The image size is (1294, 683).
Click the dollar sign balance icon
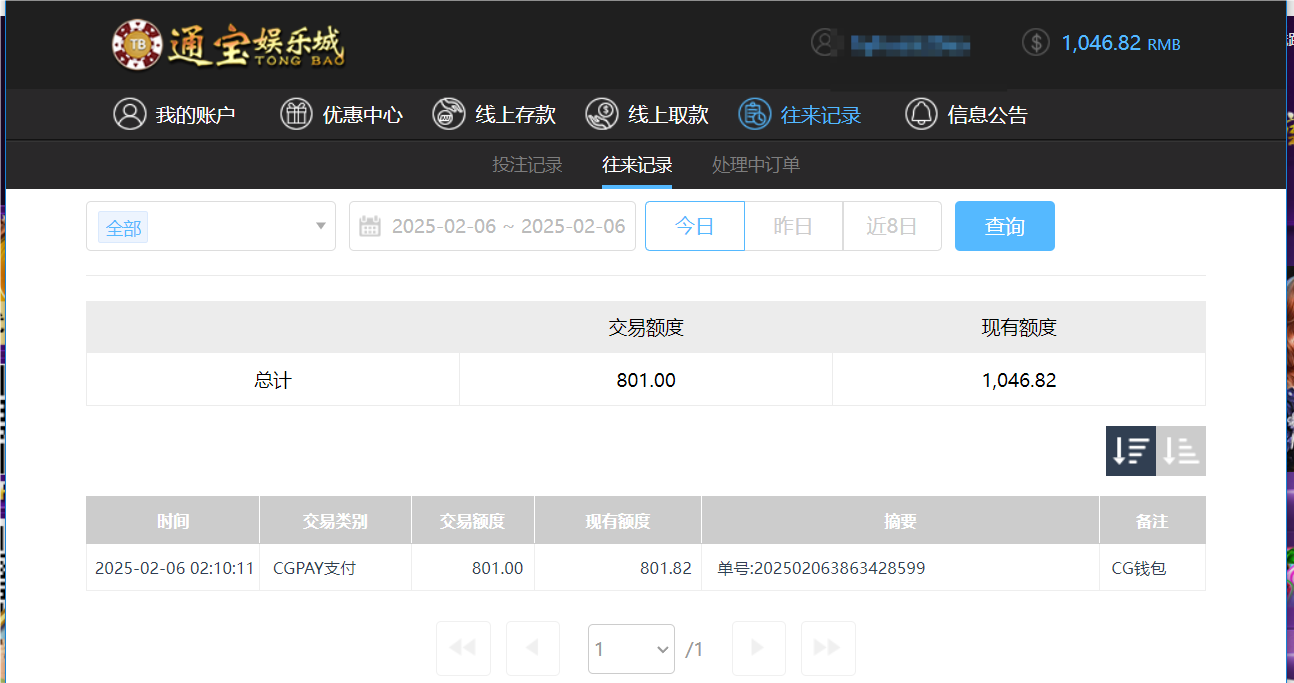(1035, 43)
